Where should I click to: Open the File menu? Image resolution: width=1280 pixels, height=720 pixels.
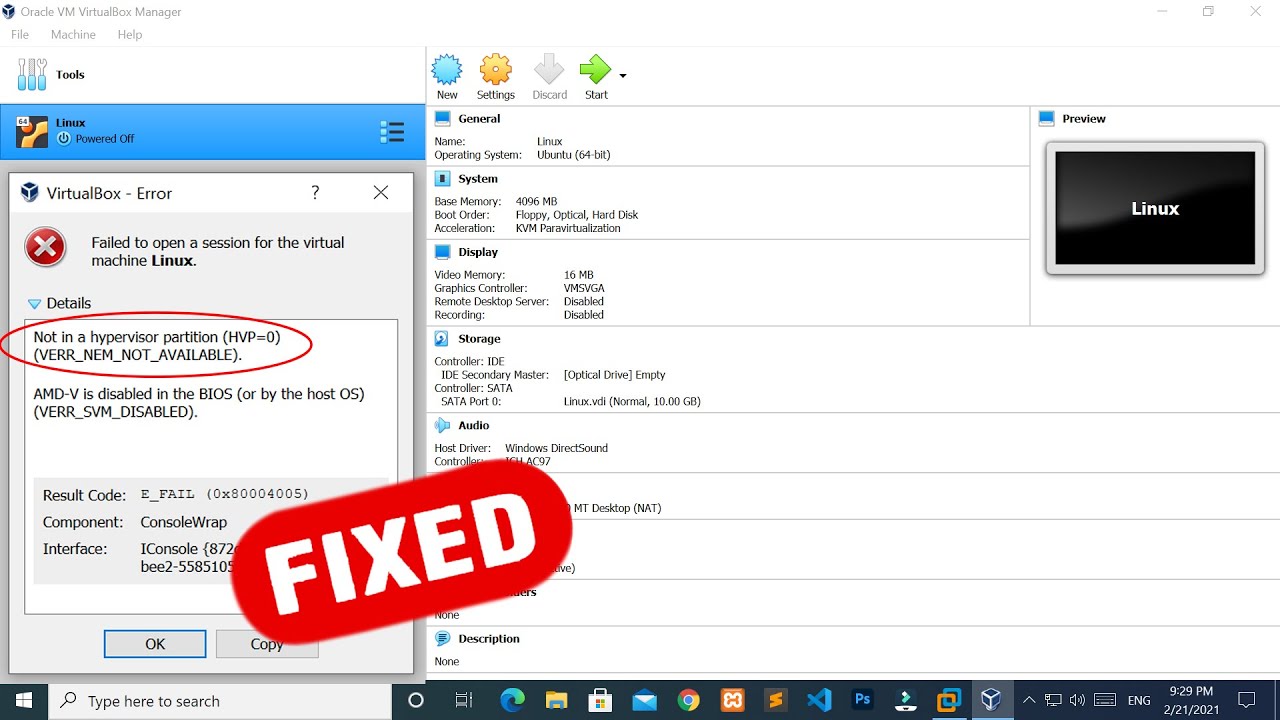pyautogui.click(x=20, y=34)
